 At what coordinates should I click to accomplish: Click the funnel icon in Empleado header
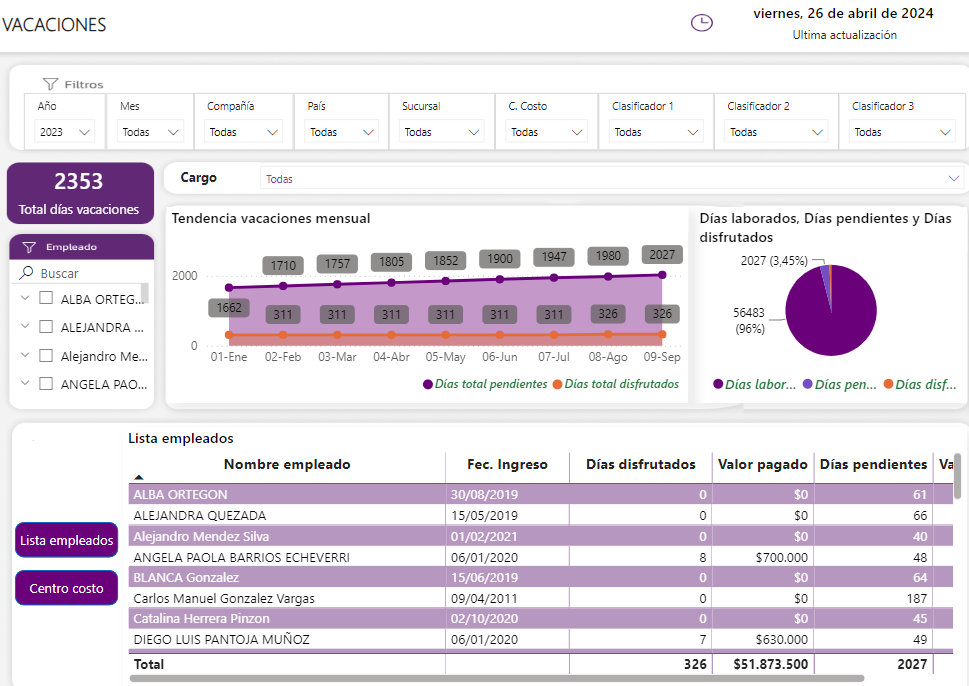[29, 246]
